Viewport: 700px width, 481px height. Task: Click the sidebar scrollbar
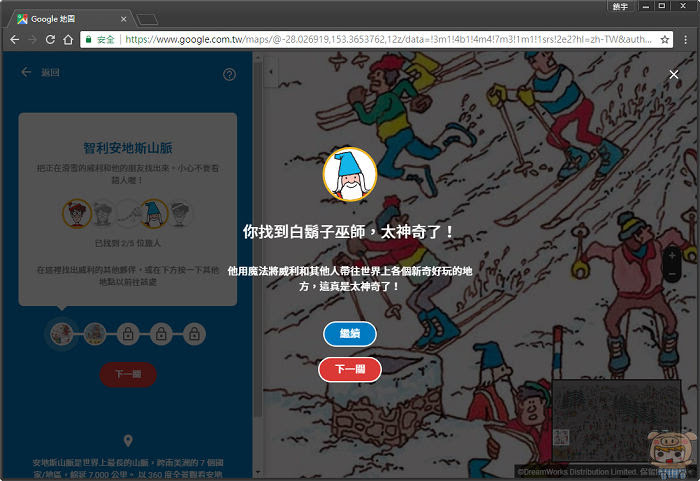point(258,241)
